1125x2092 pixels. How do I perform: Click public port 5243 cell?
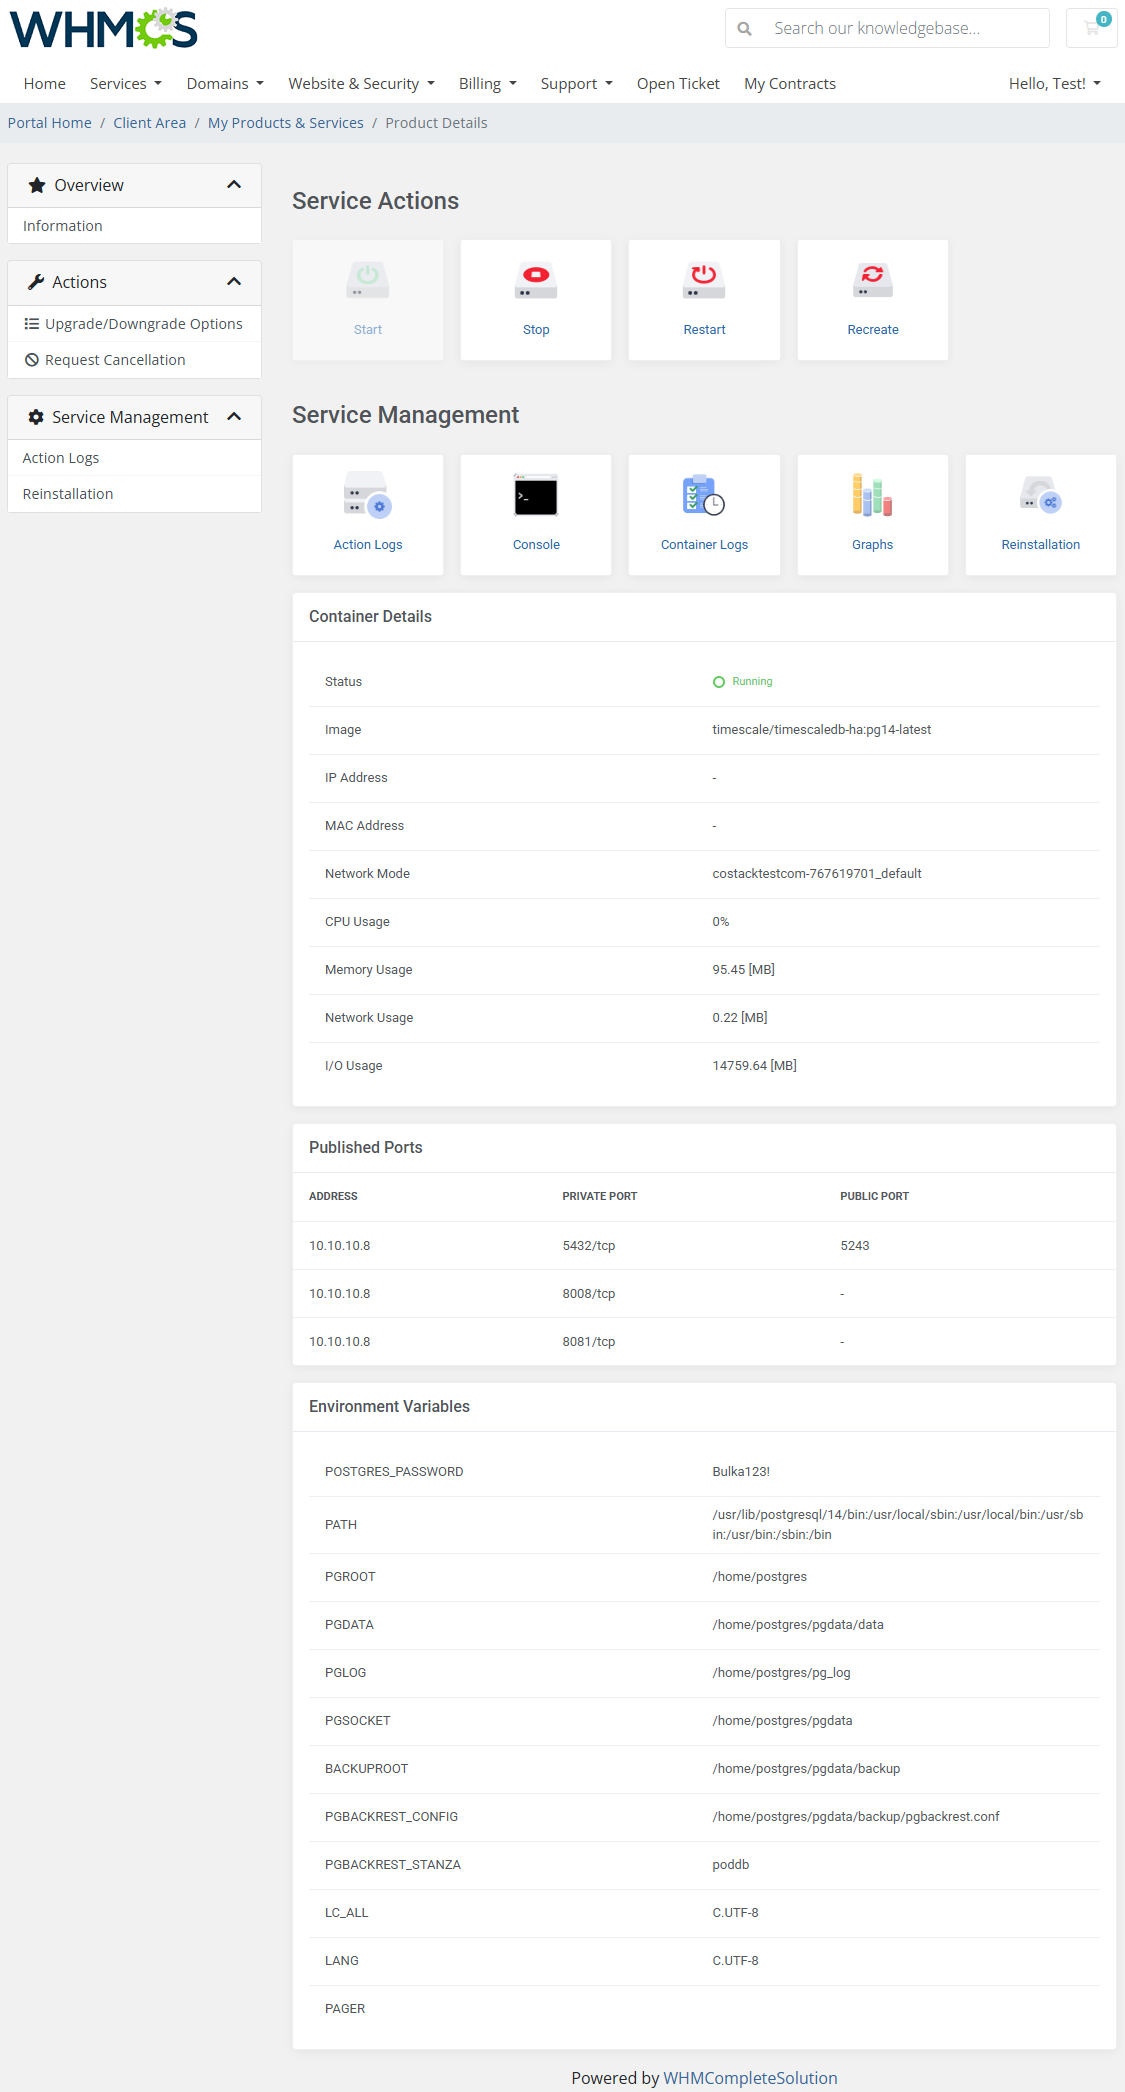[855, 1246]
